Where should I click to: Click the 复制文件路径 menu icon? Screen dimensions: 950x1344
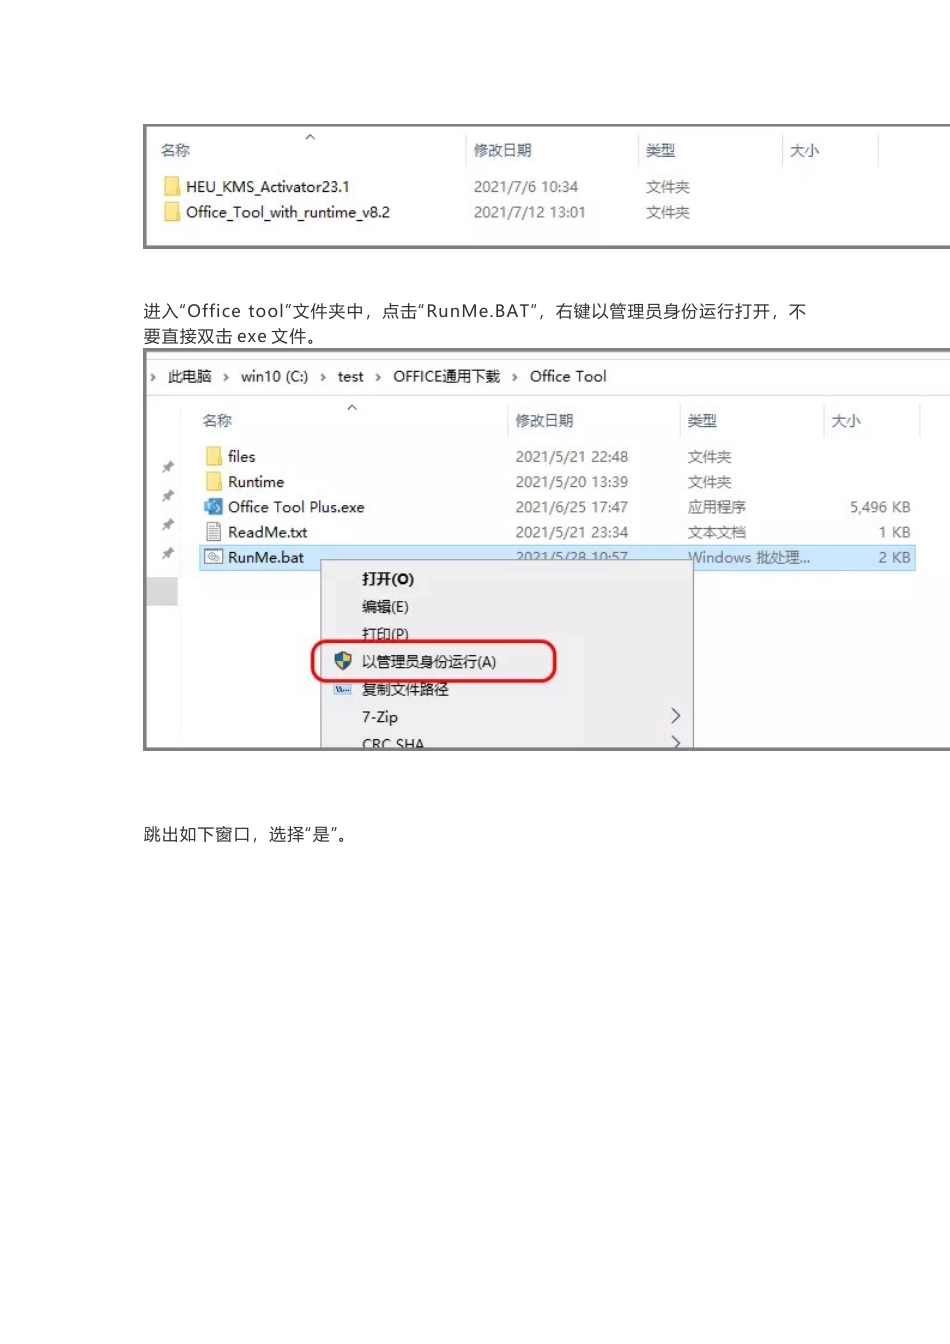(341, 689)
